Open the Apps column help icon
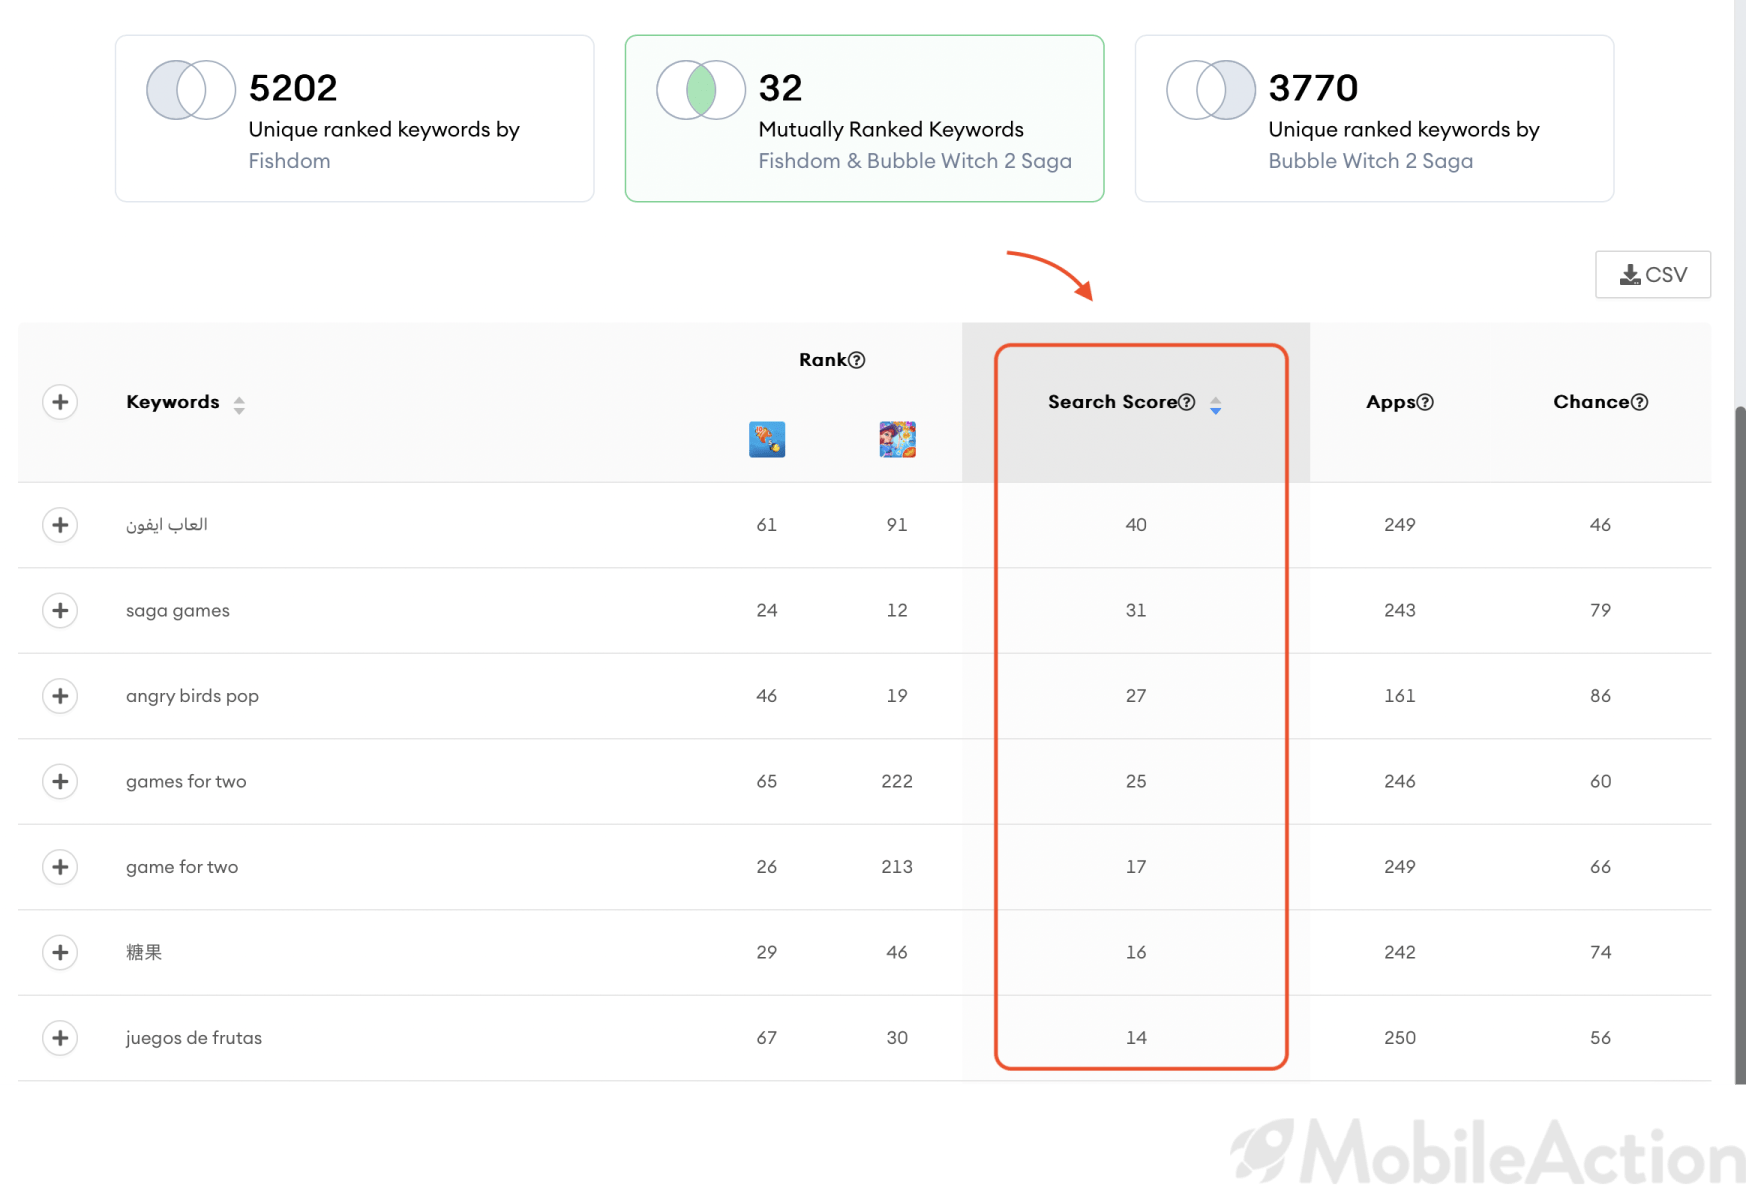Viewport: 1746px width, 1186px height. 1426,402
